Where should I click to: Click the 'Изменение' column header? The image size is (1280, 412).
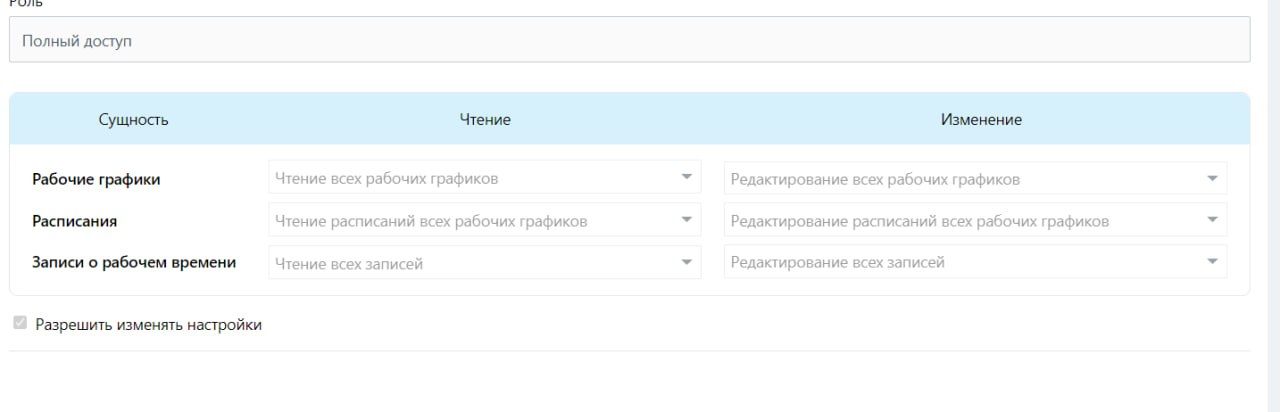coord(981,120)
